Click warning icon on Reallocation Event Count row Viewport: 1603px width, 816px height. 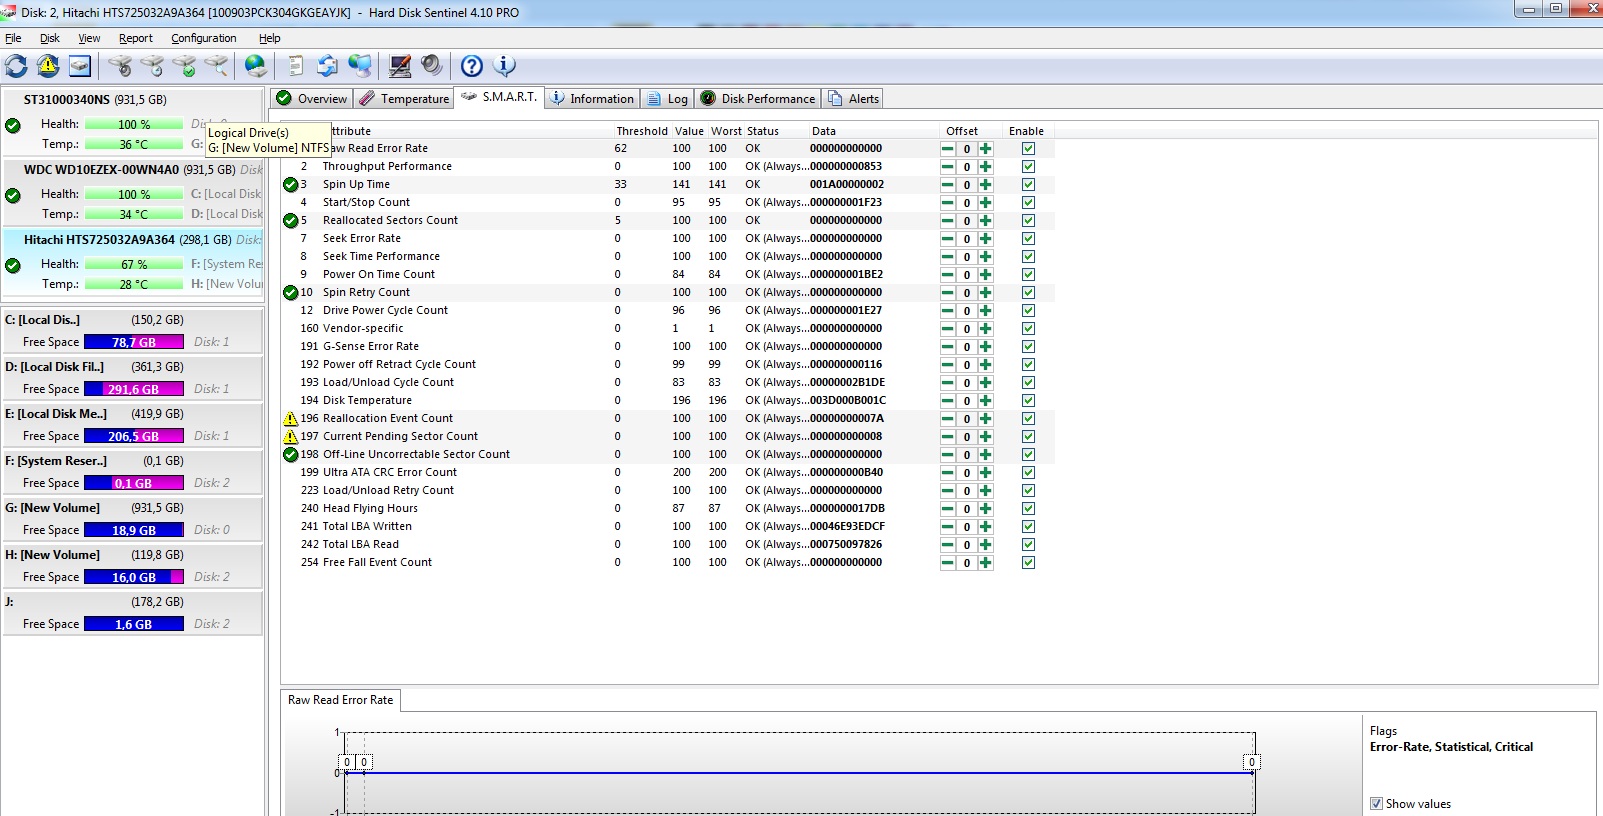tap(290, 419)
